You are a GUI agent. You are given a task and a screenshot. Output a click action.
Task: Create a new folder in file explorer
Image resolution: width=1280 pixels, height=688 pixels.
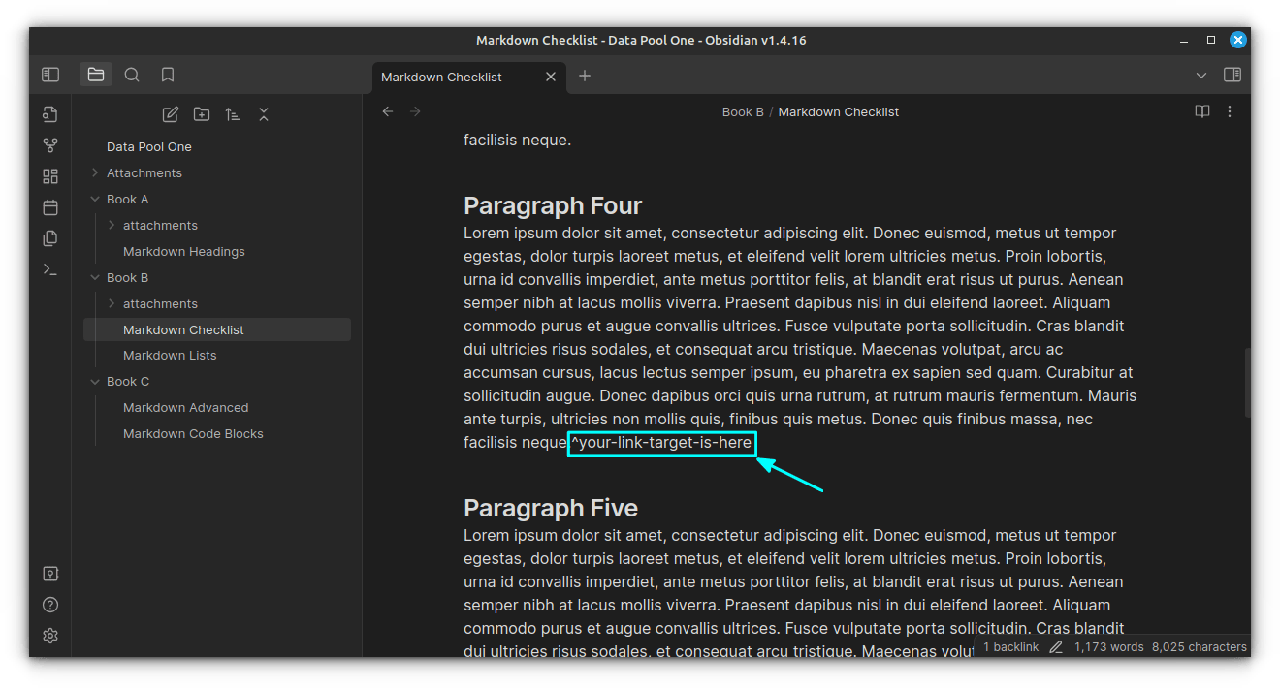pyautogui.click(x=201, y=114)
